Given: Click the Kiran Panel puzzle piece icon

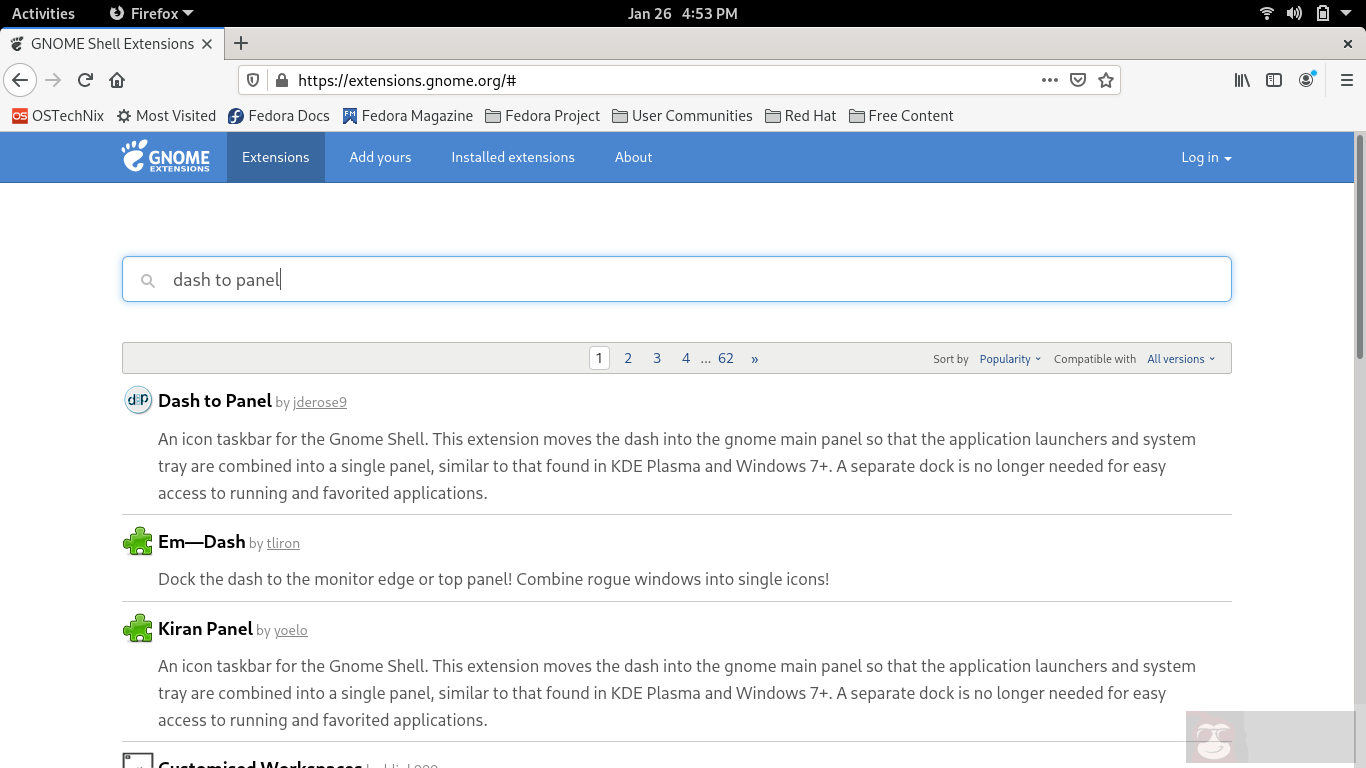Looking at the screenshot, I should pyautogui.click(x=137, y=628).
